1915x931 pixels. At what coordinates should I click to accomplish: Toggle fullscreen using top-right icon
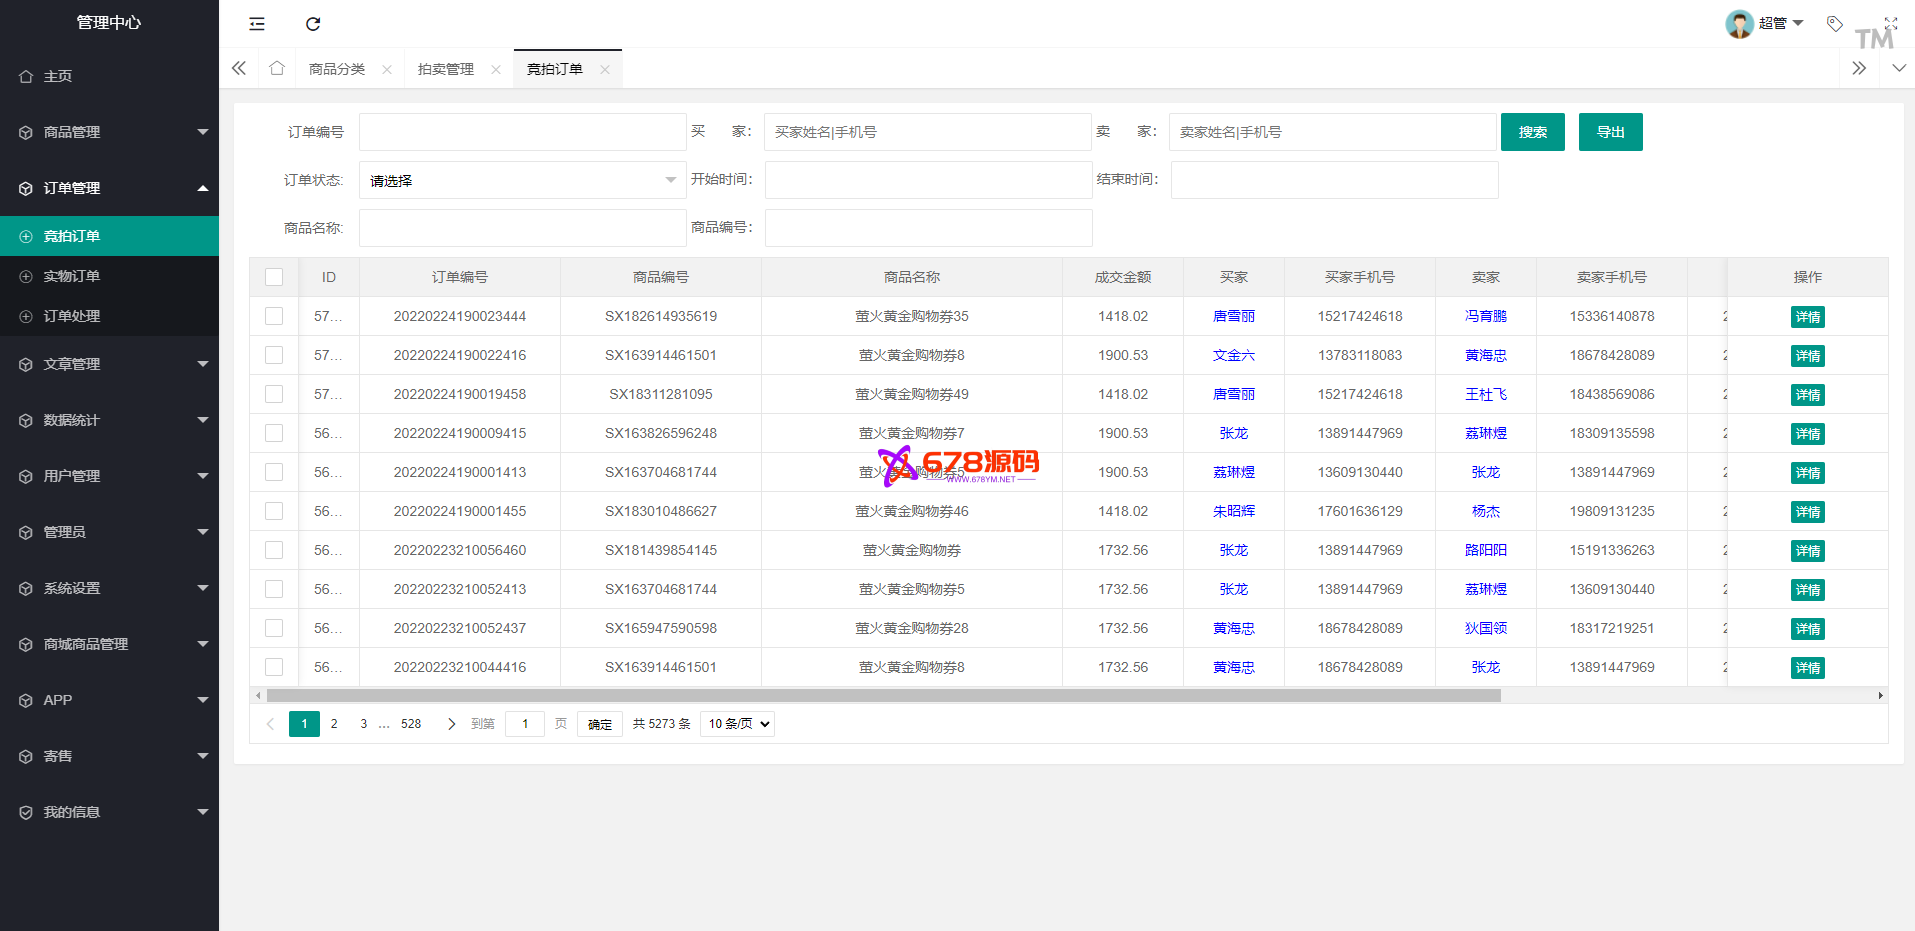(x=1890, y=23)
